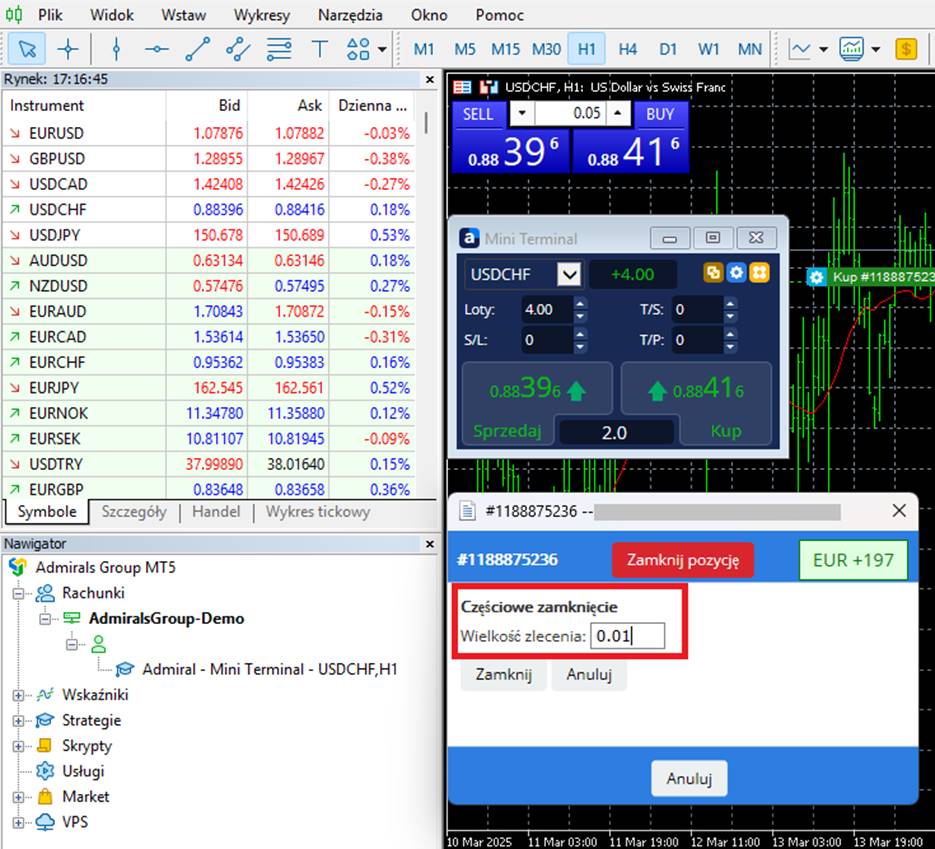Switch chart timeframe to M30
Screen dimensions: 935x849
tap(546, 49)
